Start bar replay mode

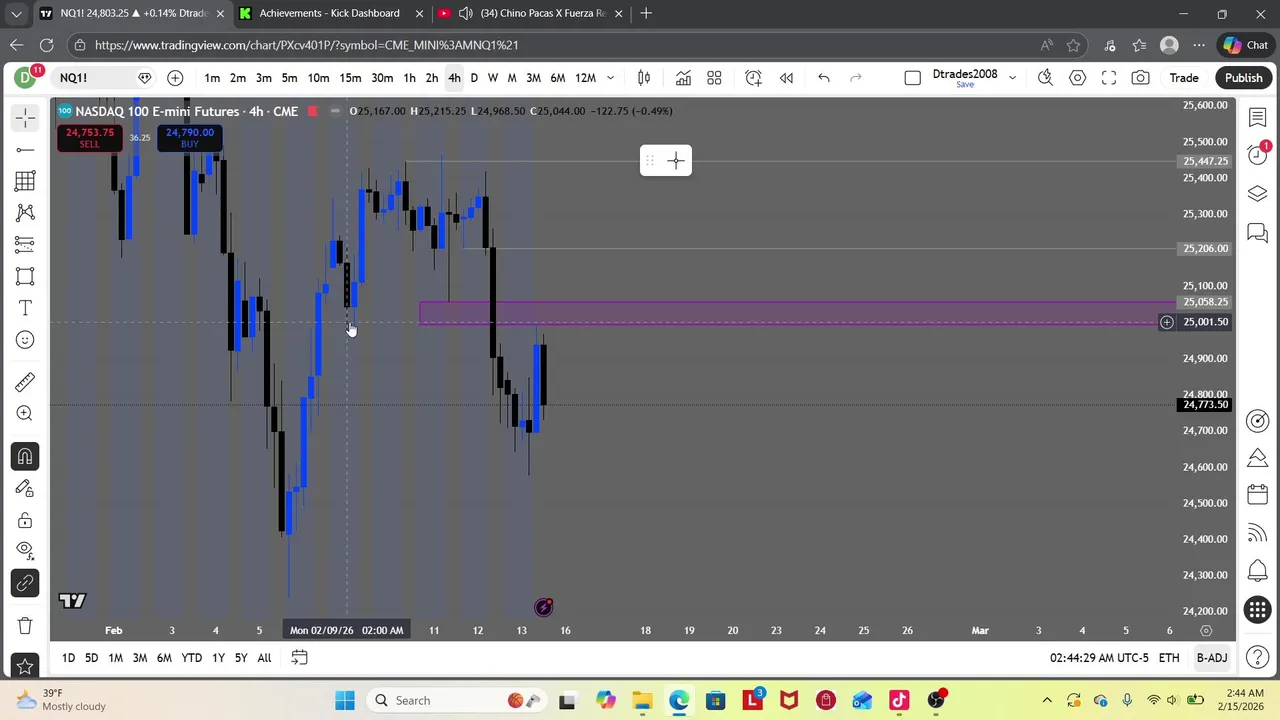[x=786, y=78]
